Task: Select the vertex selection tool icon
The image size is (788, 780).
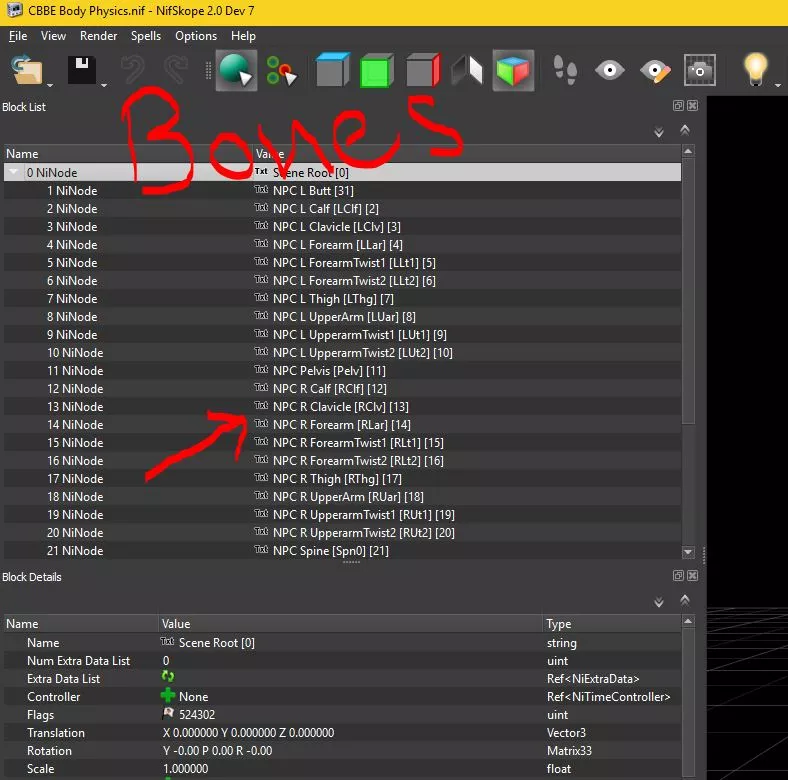Action: [281, 70]
